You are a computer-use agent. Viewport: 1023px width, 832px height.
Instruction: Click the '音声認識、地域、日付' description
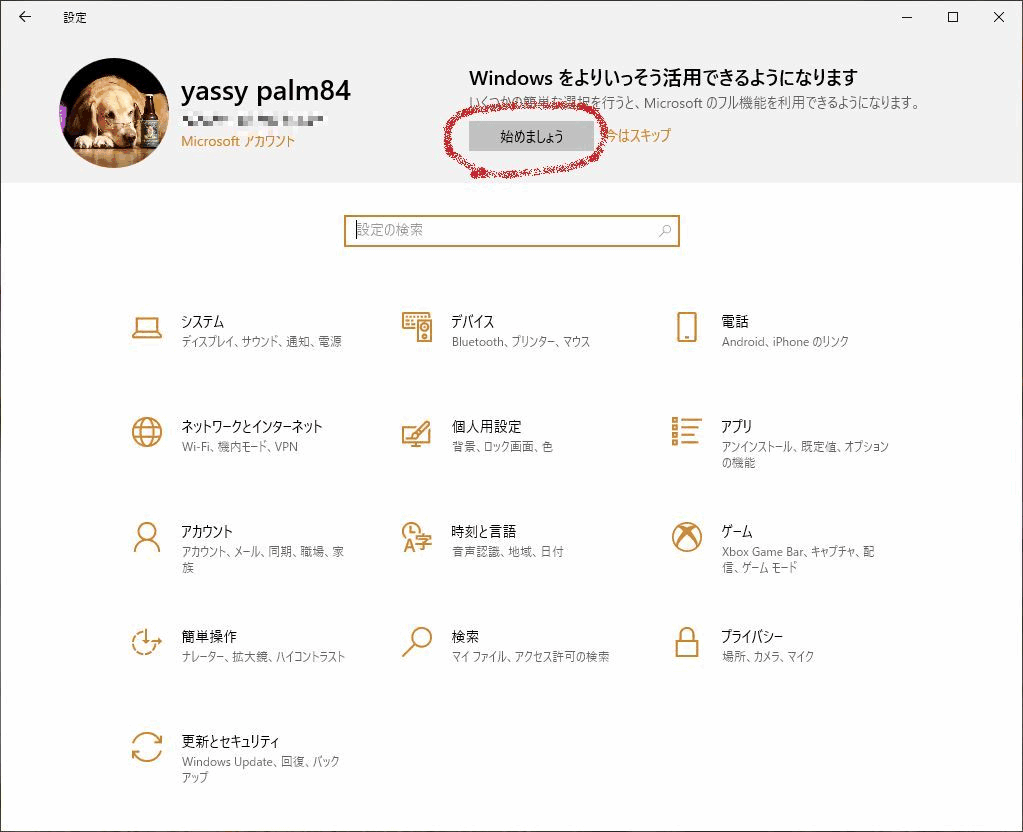tap(507, 552)
